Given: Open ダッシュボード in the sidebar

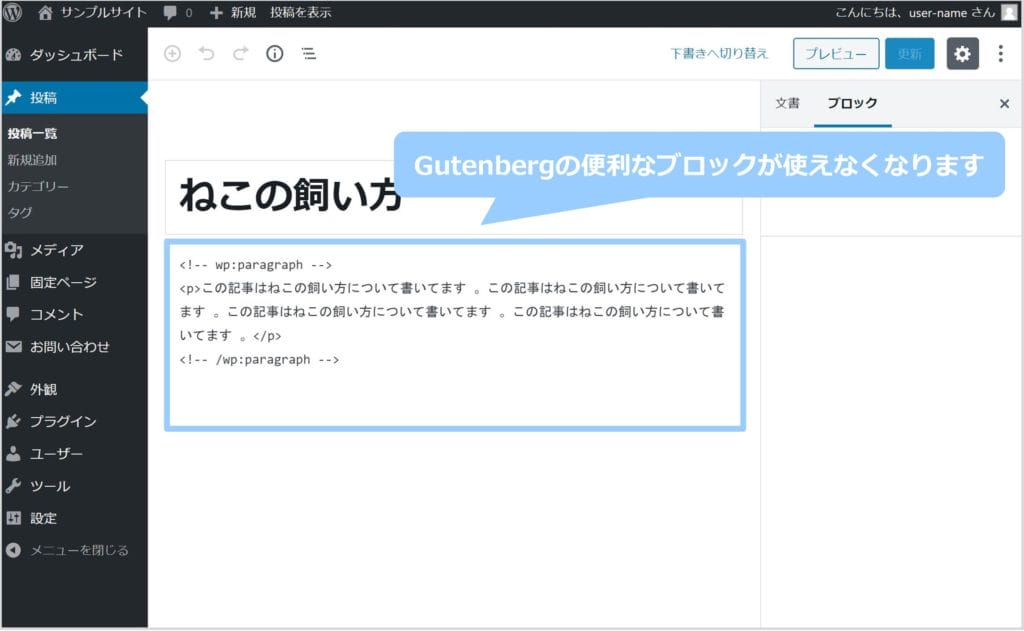Looking at the screenshot, I should point(74,55).
